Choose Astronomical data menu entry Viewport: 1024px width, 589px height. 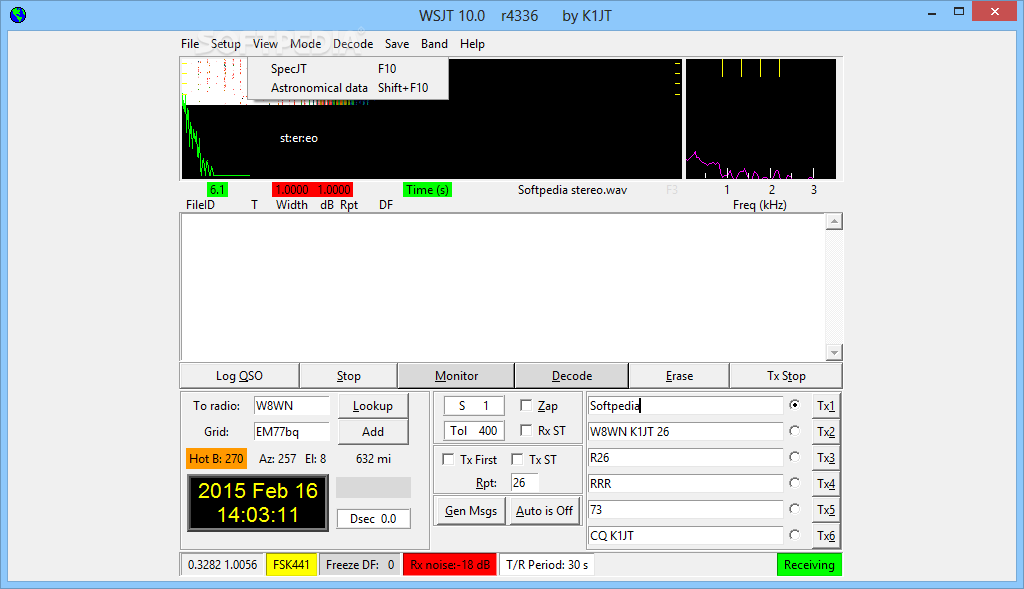tap(348, 88)
